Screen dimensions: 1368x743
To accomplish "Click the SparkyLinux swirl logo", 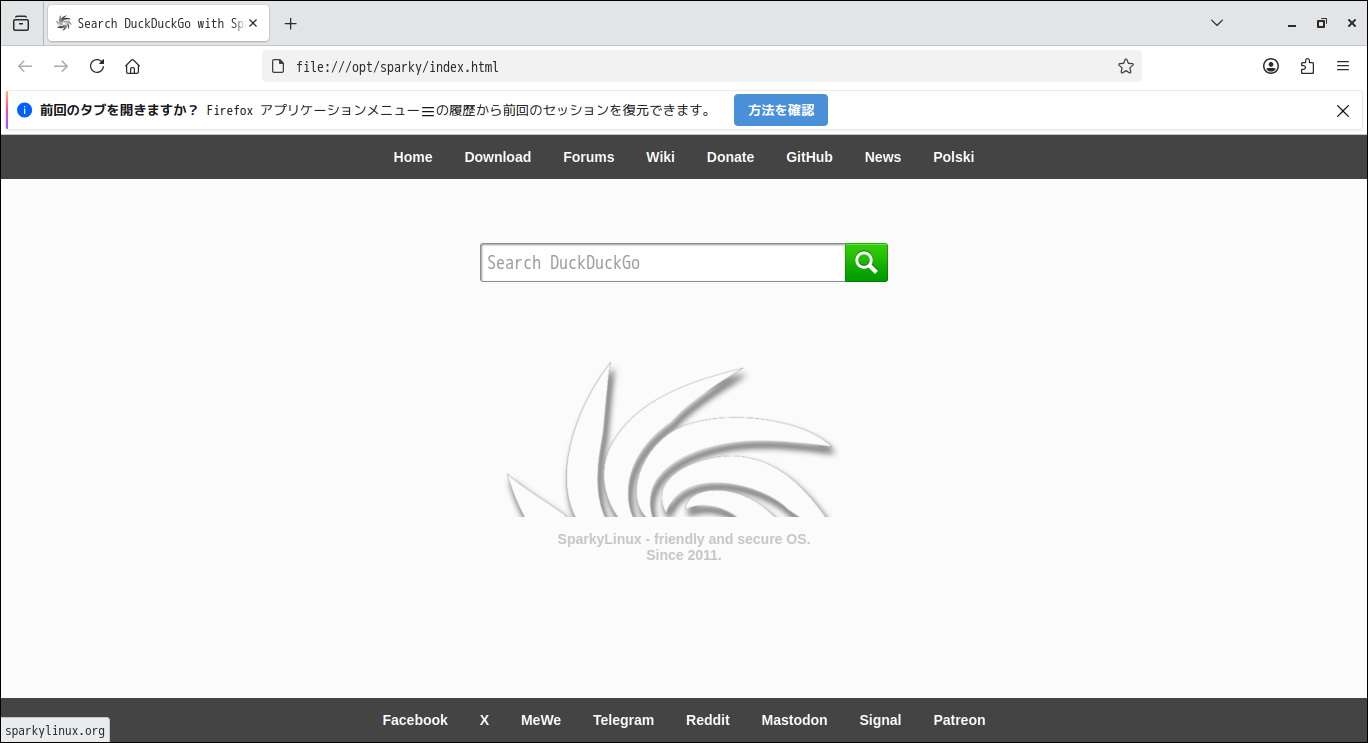I will tap(672, 439).
